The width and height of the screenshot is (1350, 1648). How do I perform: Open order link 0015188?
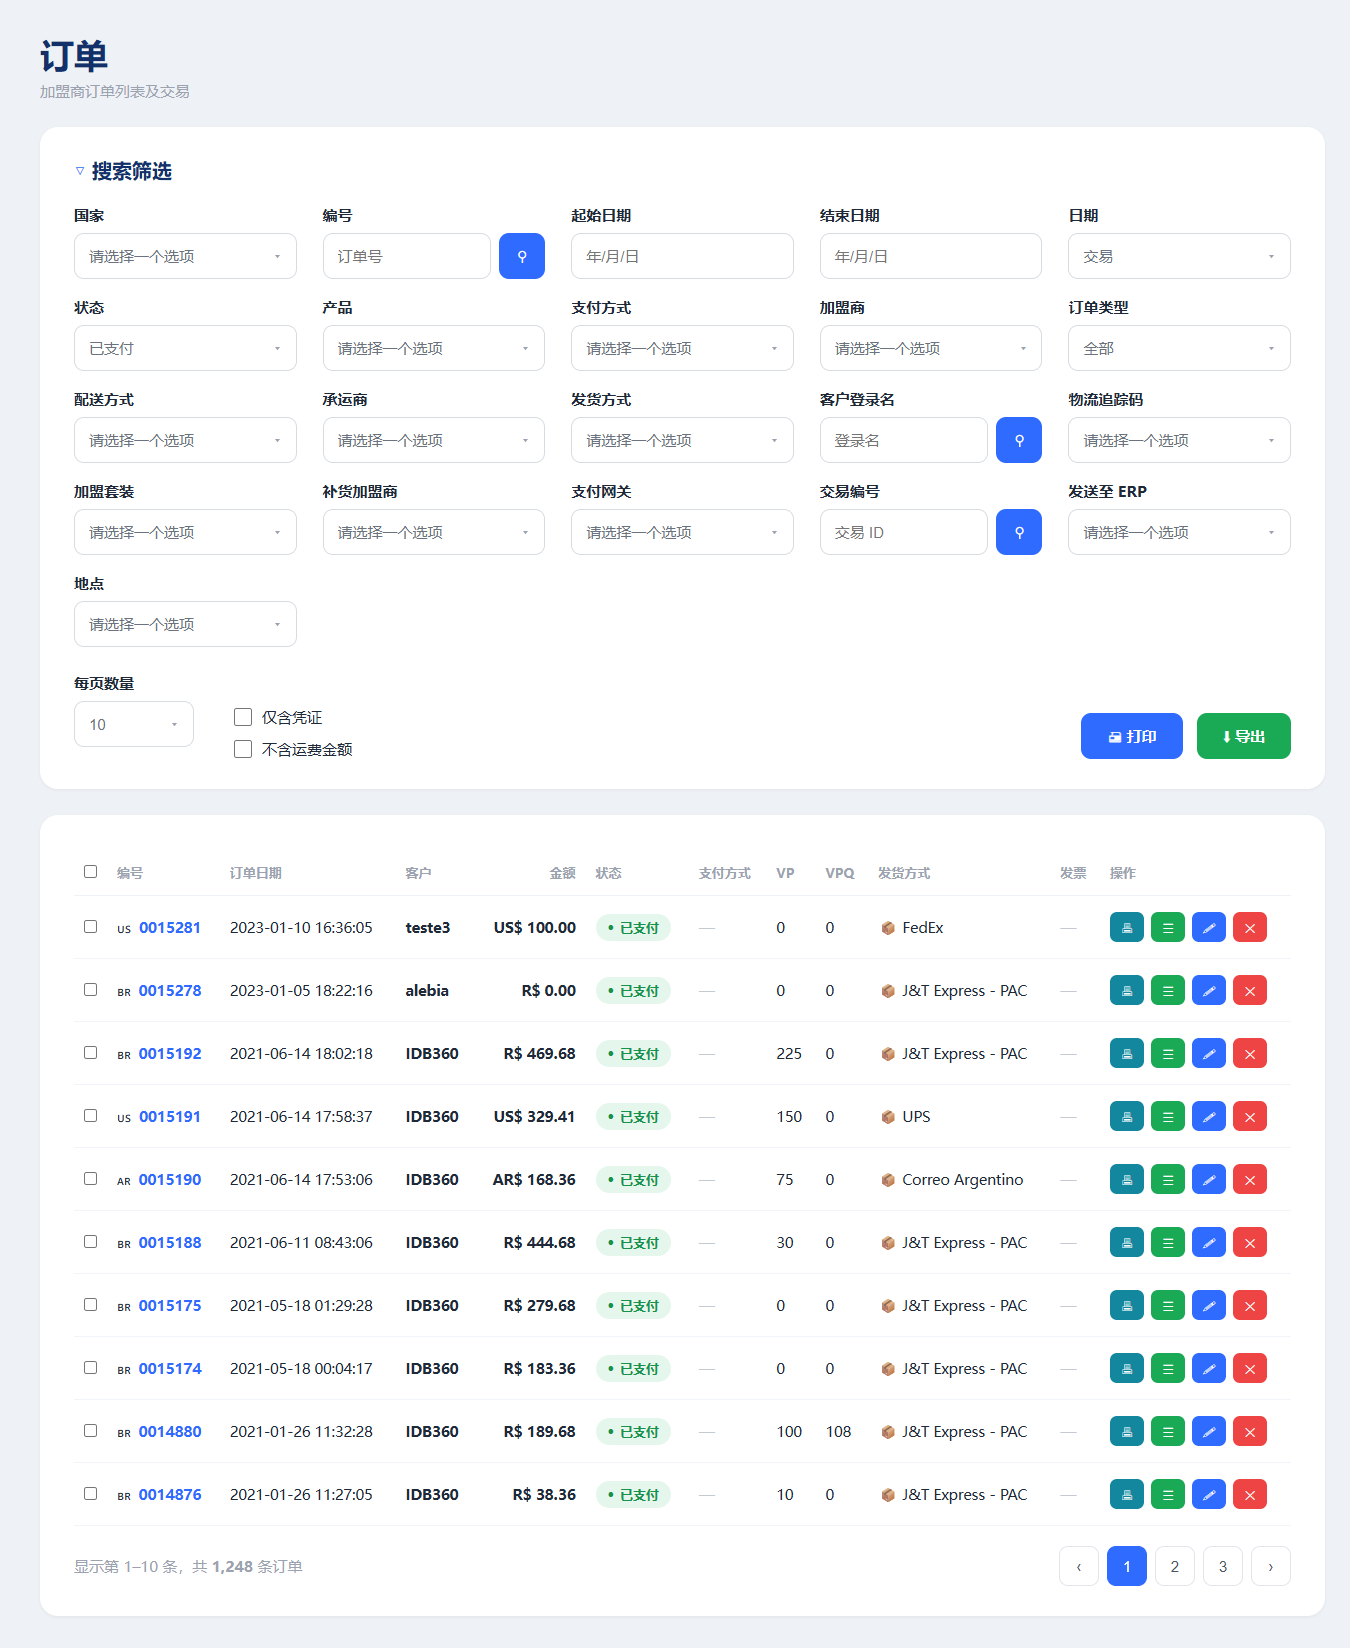170,1242
